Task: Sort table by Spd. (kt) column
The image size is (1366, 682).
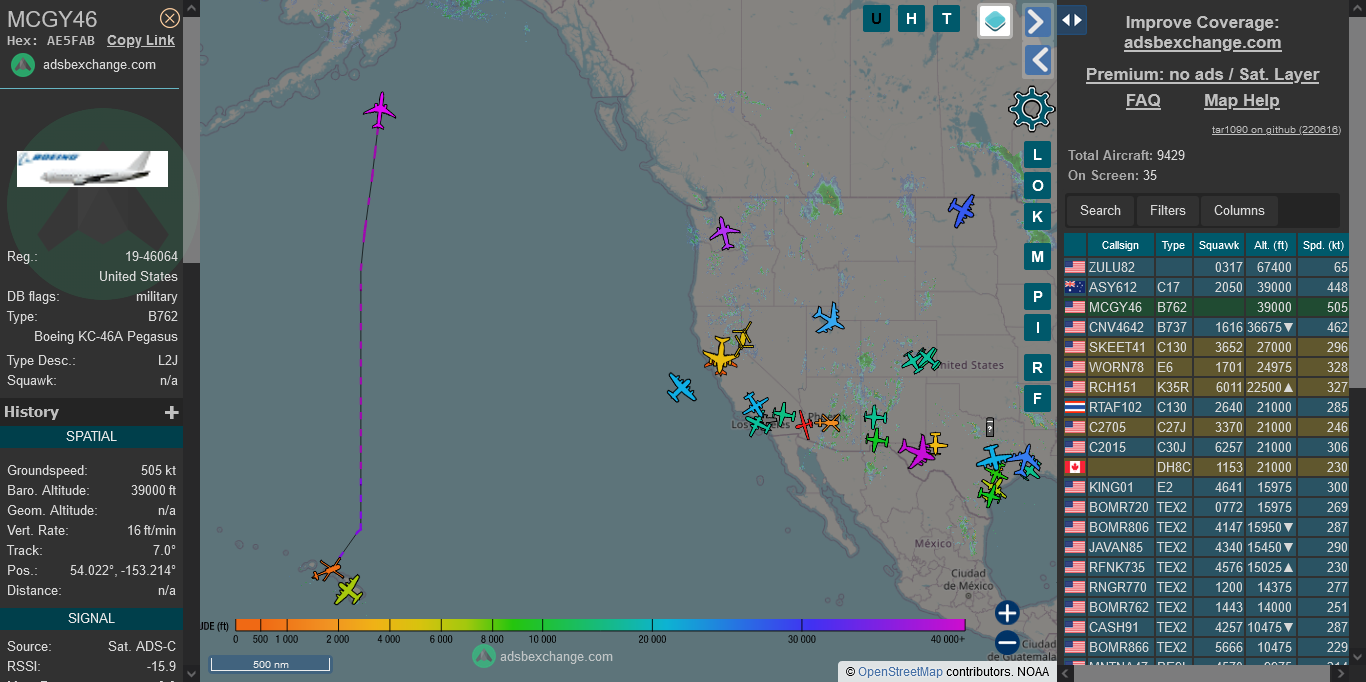Action: click(x=1324, y=245)
